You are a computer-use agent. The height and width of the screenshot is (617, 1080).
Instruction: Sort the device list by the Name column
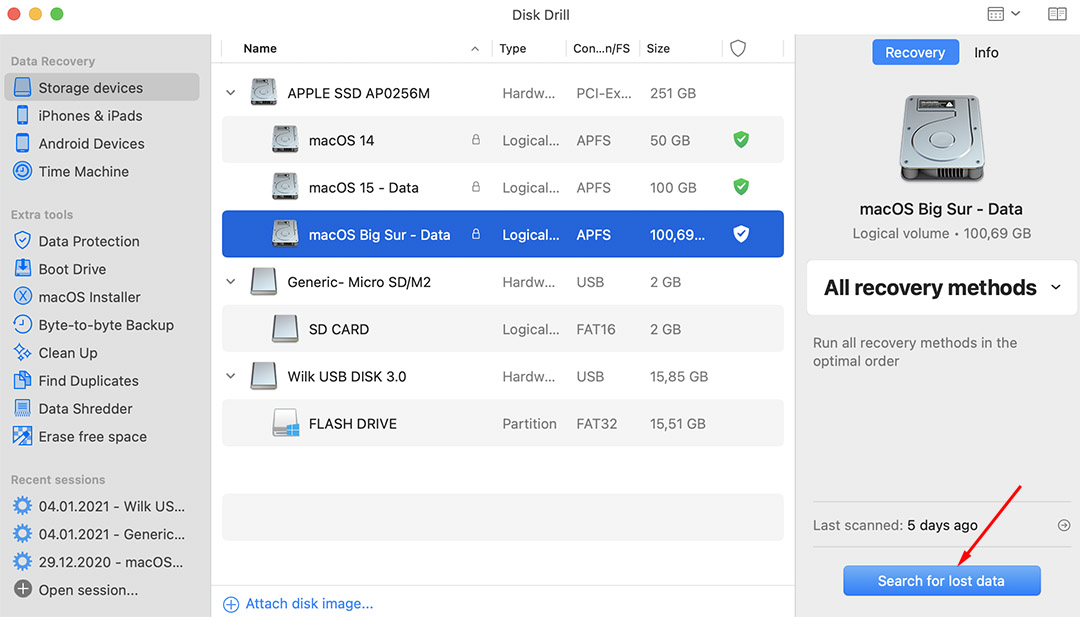260,48
